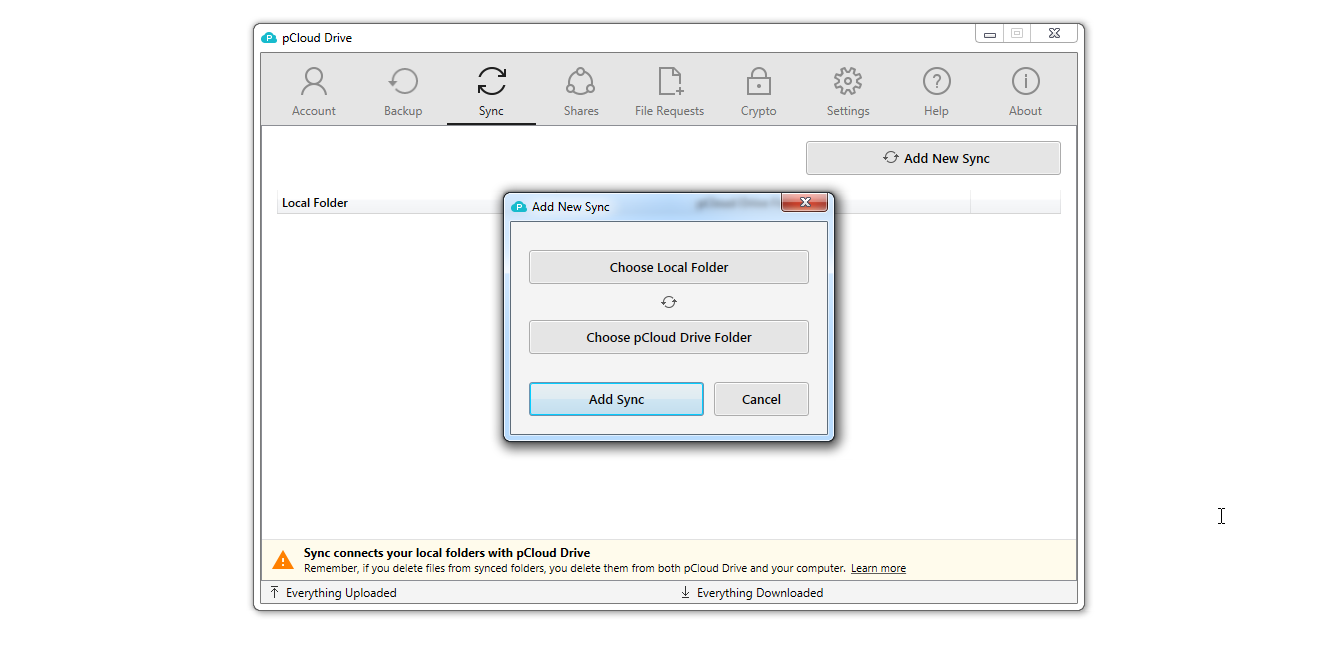Click the upload arrow status icon
The image size is (1327, 654).
click(x=274, y=593)
